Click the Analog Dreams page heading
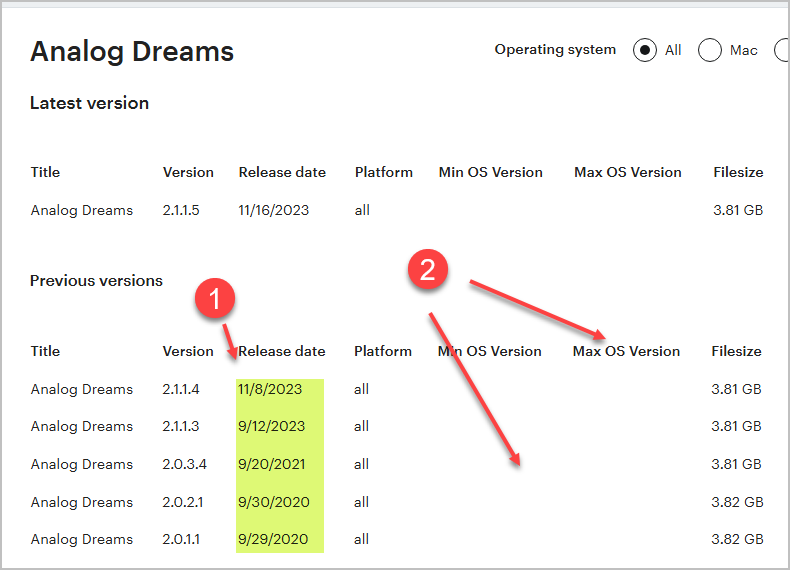The image size is (790, 570). (x=132, y=51)
